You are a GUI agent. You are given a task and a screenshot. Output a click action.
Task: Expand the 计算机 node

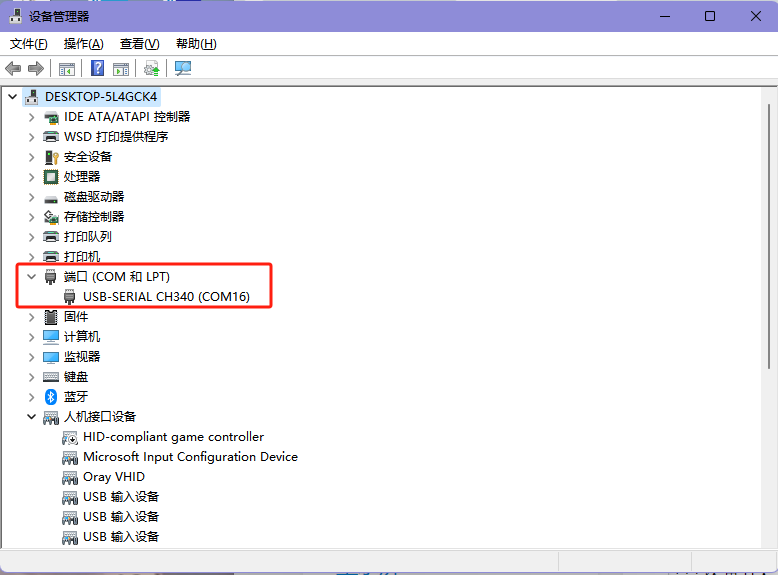pos(32,337)
